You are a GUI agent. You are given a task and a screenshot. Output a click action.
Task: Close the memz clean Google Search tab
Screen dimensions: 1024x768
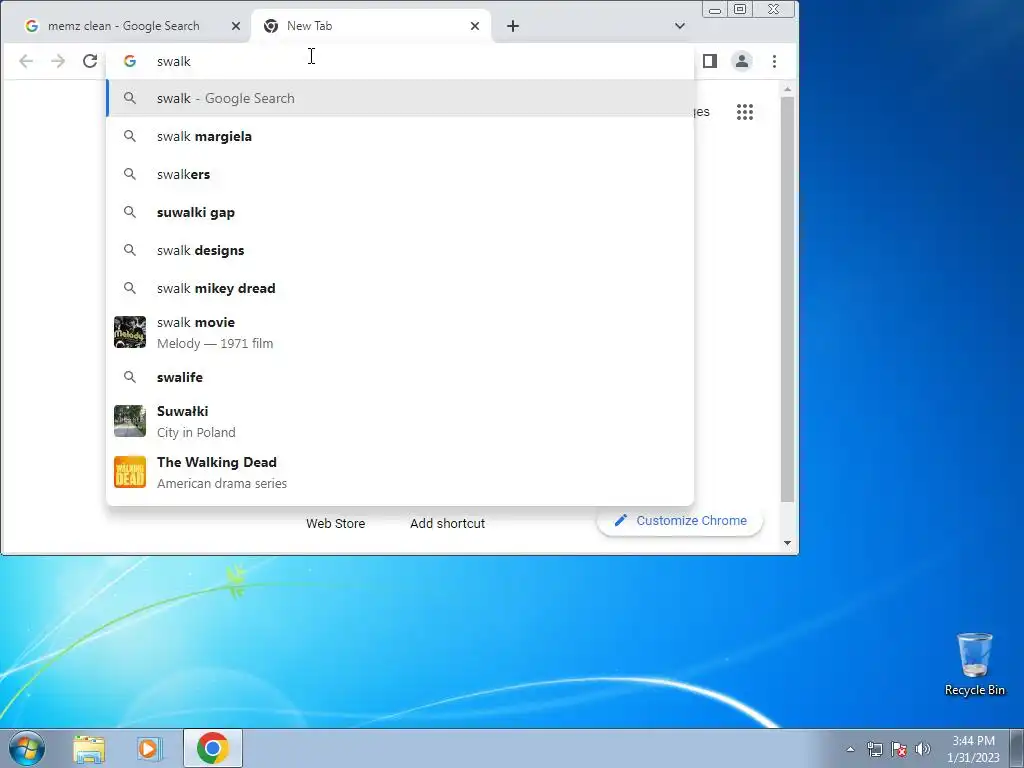pyautogui.click(x=236, y=25)
